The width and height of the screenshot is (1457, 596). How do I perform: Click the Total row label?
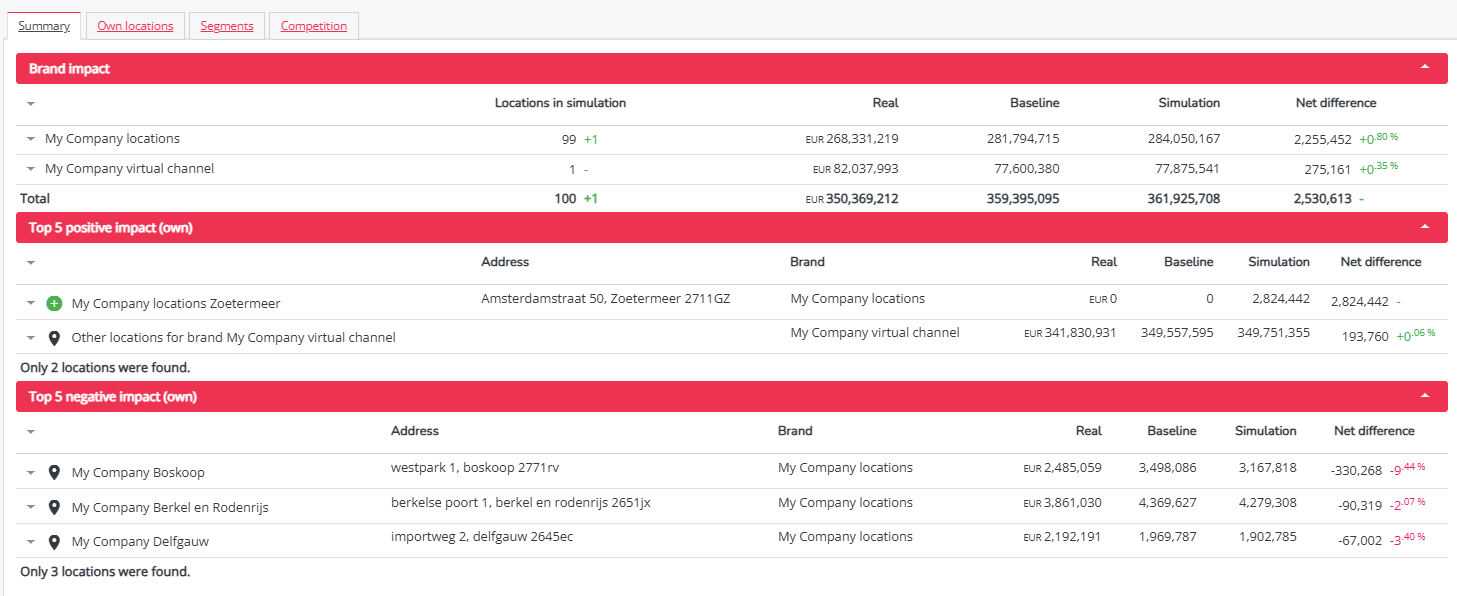pos(35,199)
